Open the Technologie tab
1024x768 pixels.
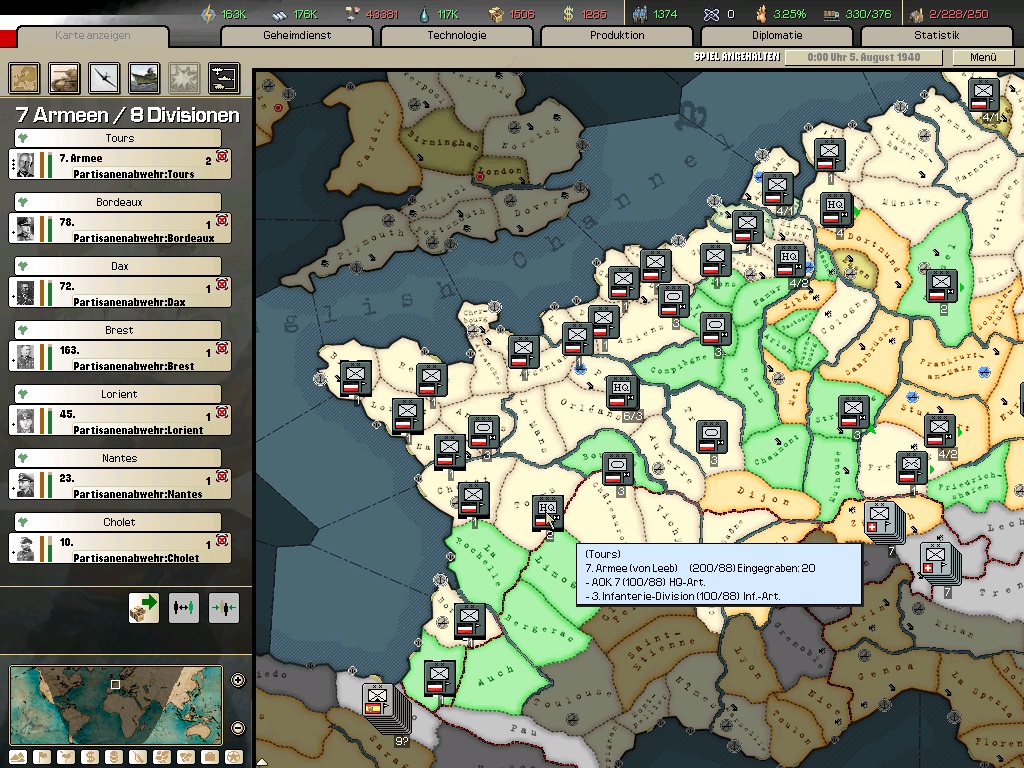click(x=457, y=35)
